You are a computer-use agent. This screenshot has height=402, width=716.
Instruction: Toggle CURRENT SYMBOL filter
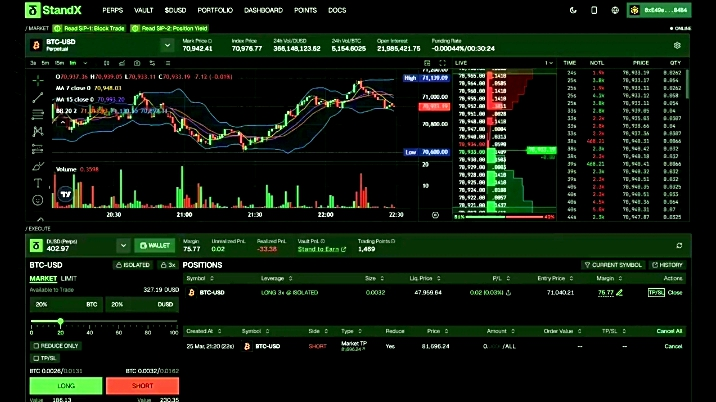tap(613, 265)
